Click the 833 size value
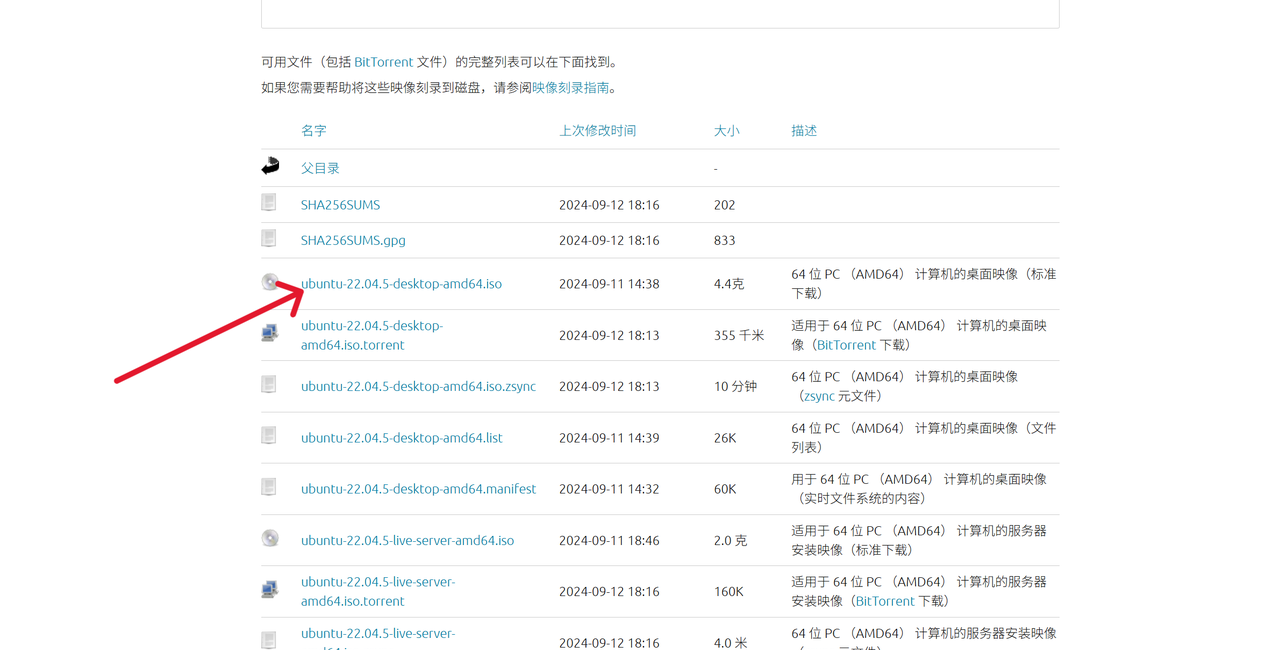The width and height of the screenshot is (1280, 650). pyautogui.click(x=725, y=240)
